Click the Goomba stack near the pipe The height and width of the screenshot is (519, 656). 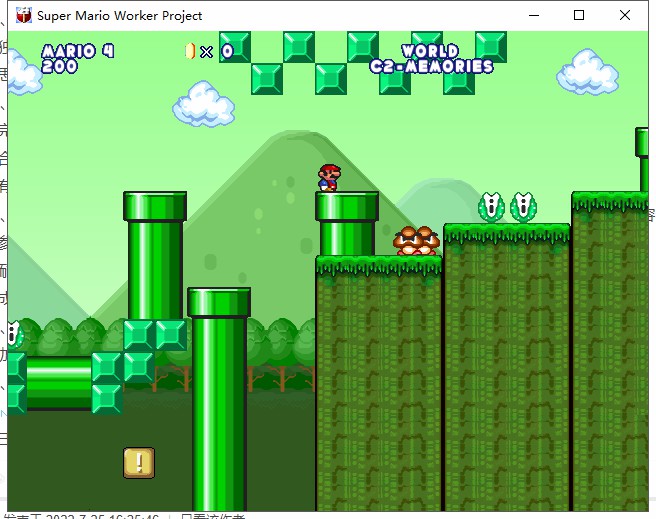[416, 241]
